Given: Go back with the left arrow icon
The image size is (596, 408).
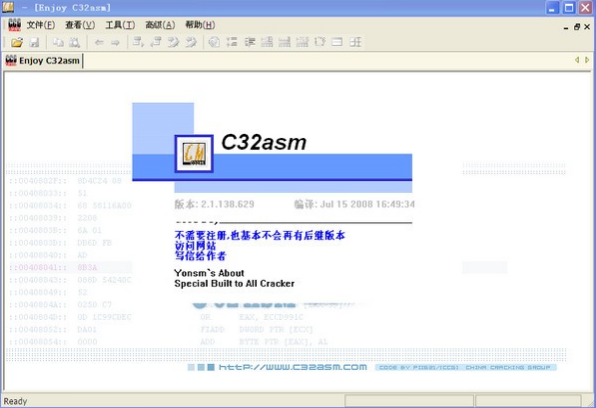Looking at the screenshot, I should [99, 42].
